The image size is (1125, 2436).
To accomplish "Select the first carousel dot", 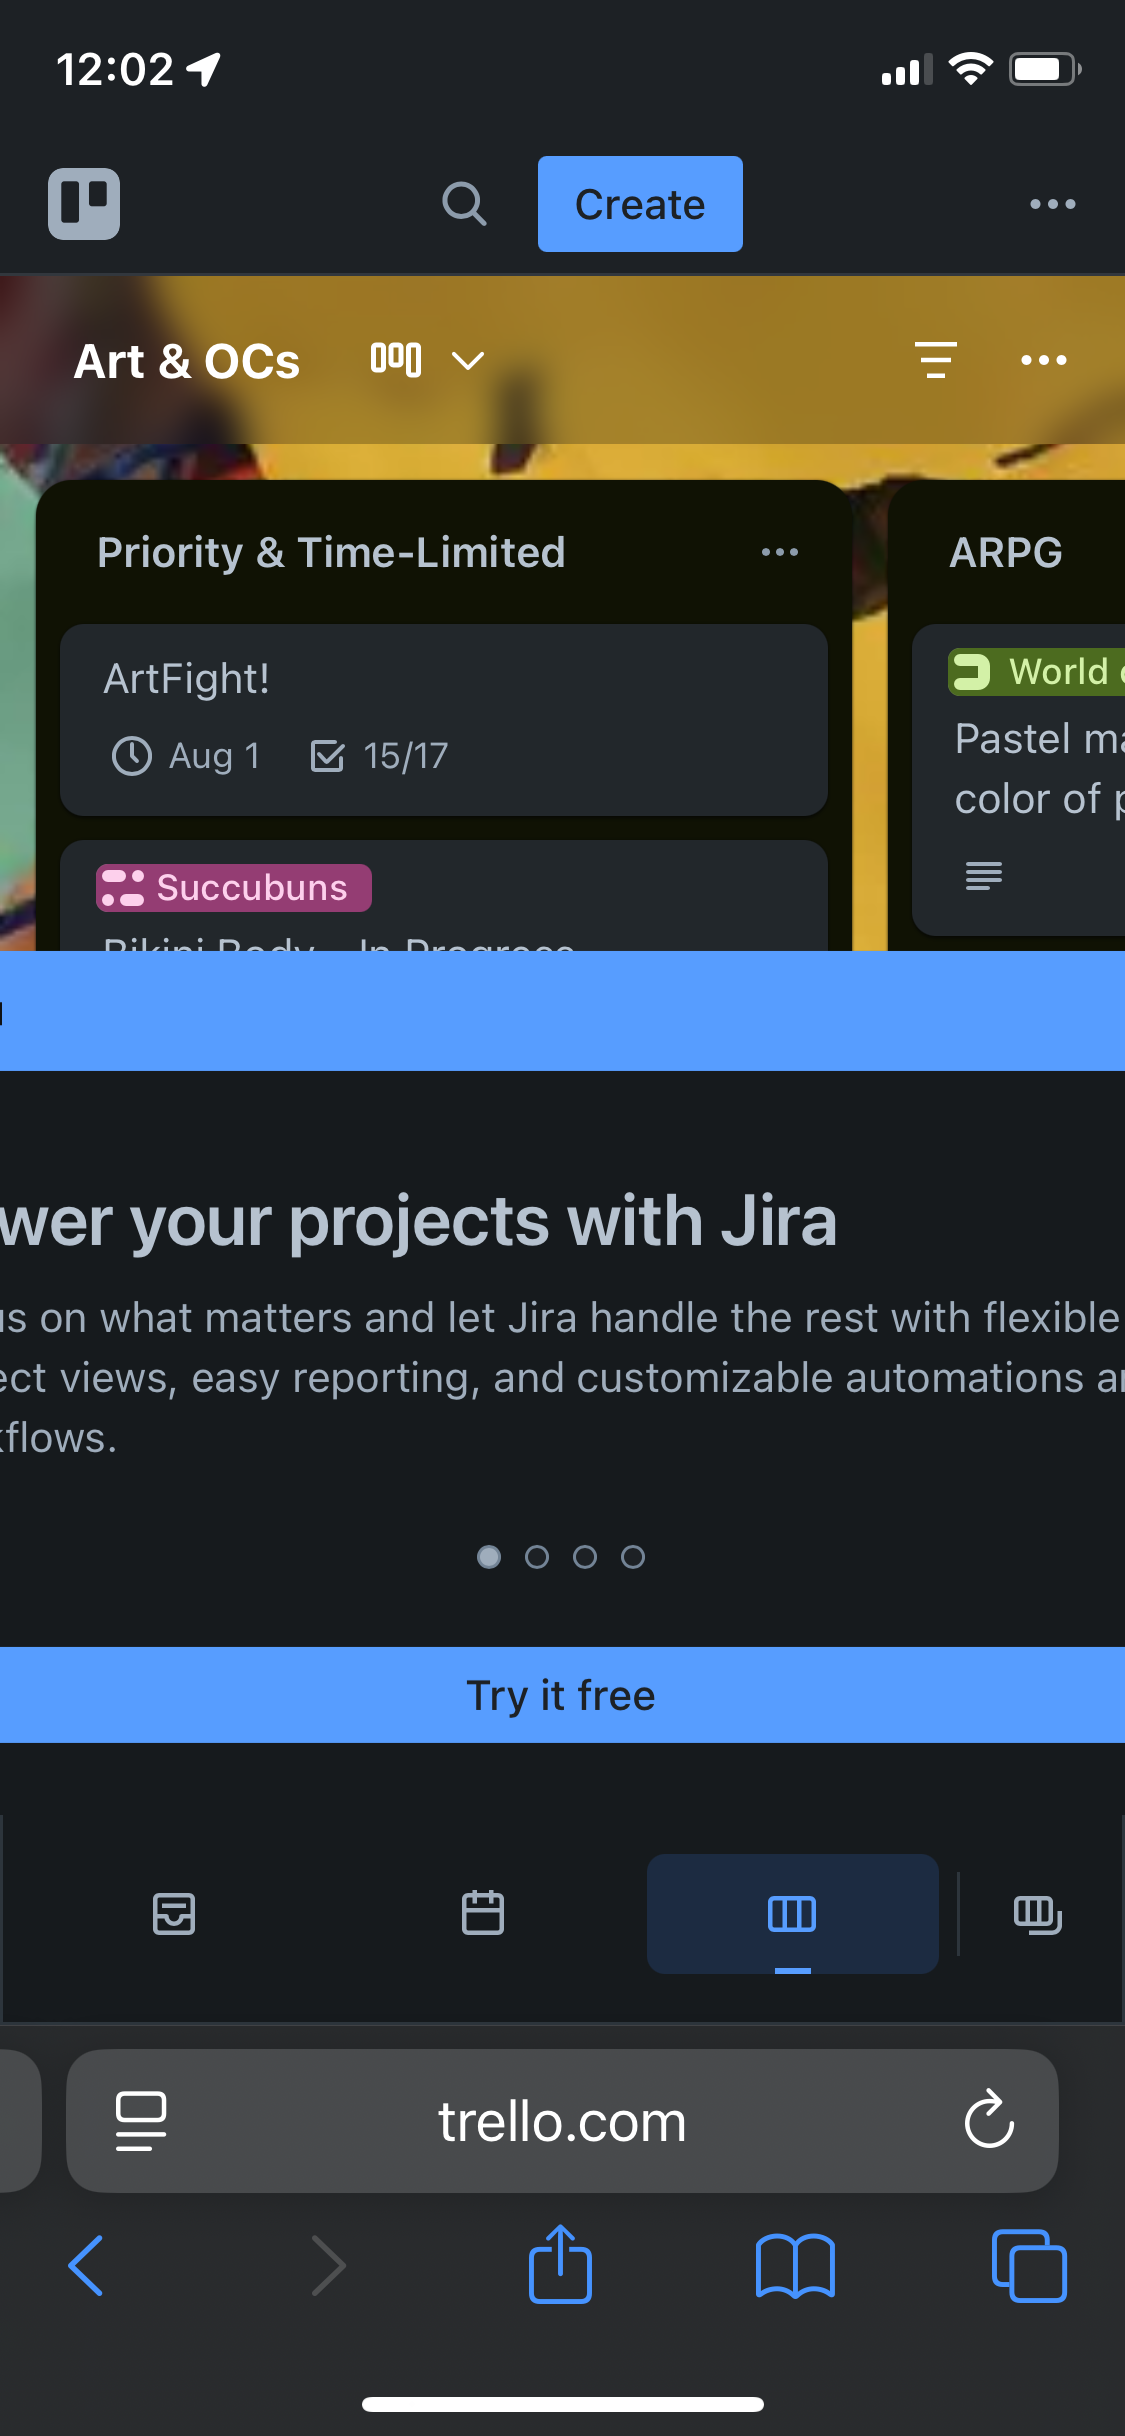I will tap(489, 1557).
